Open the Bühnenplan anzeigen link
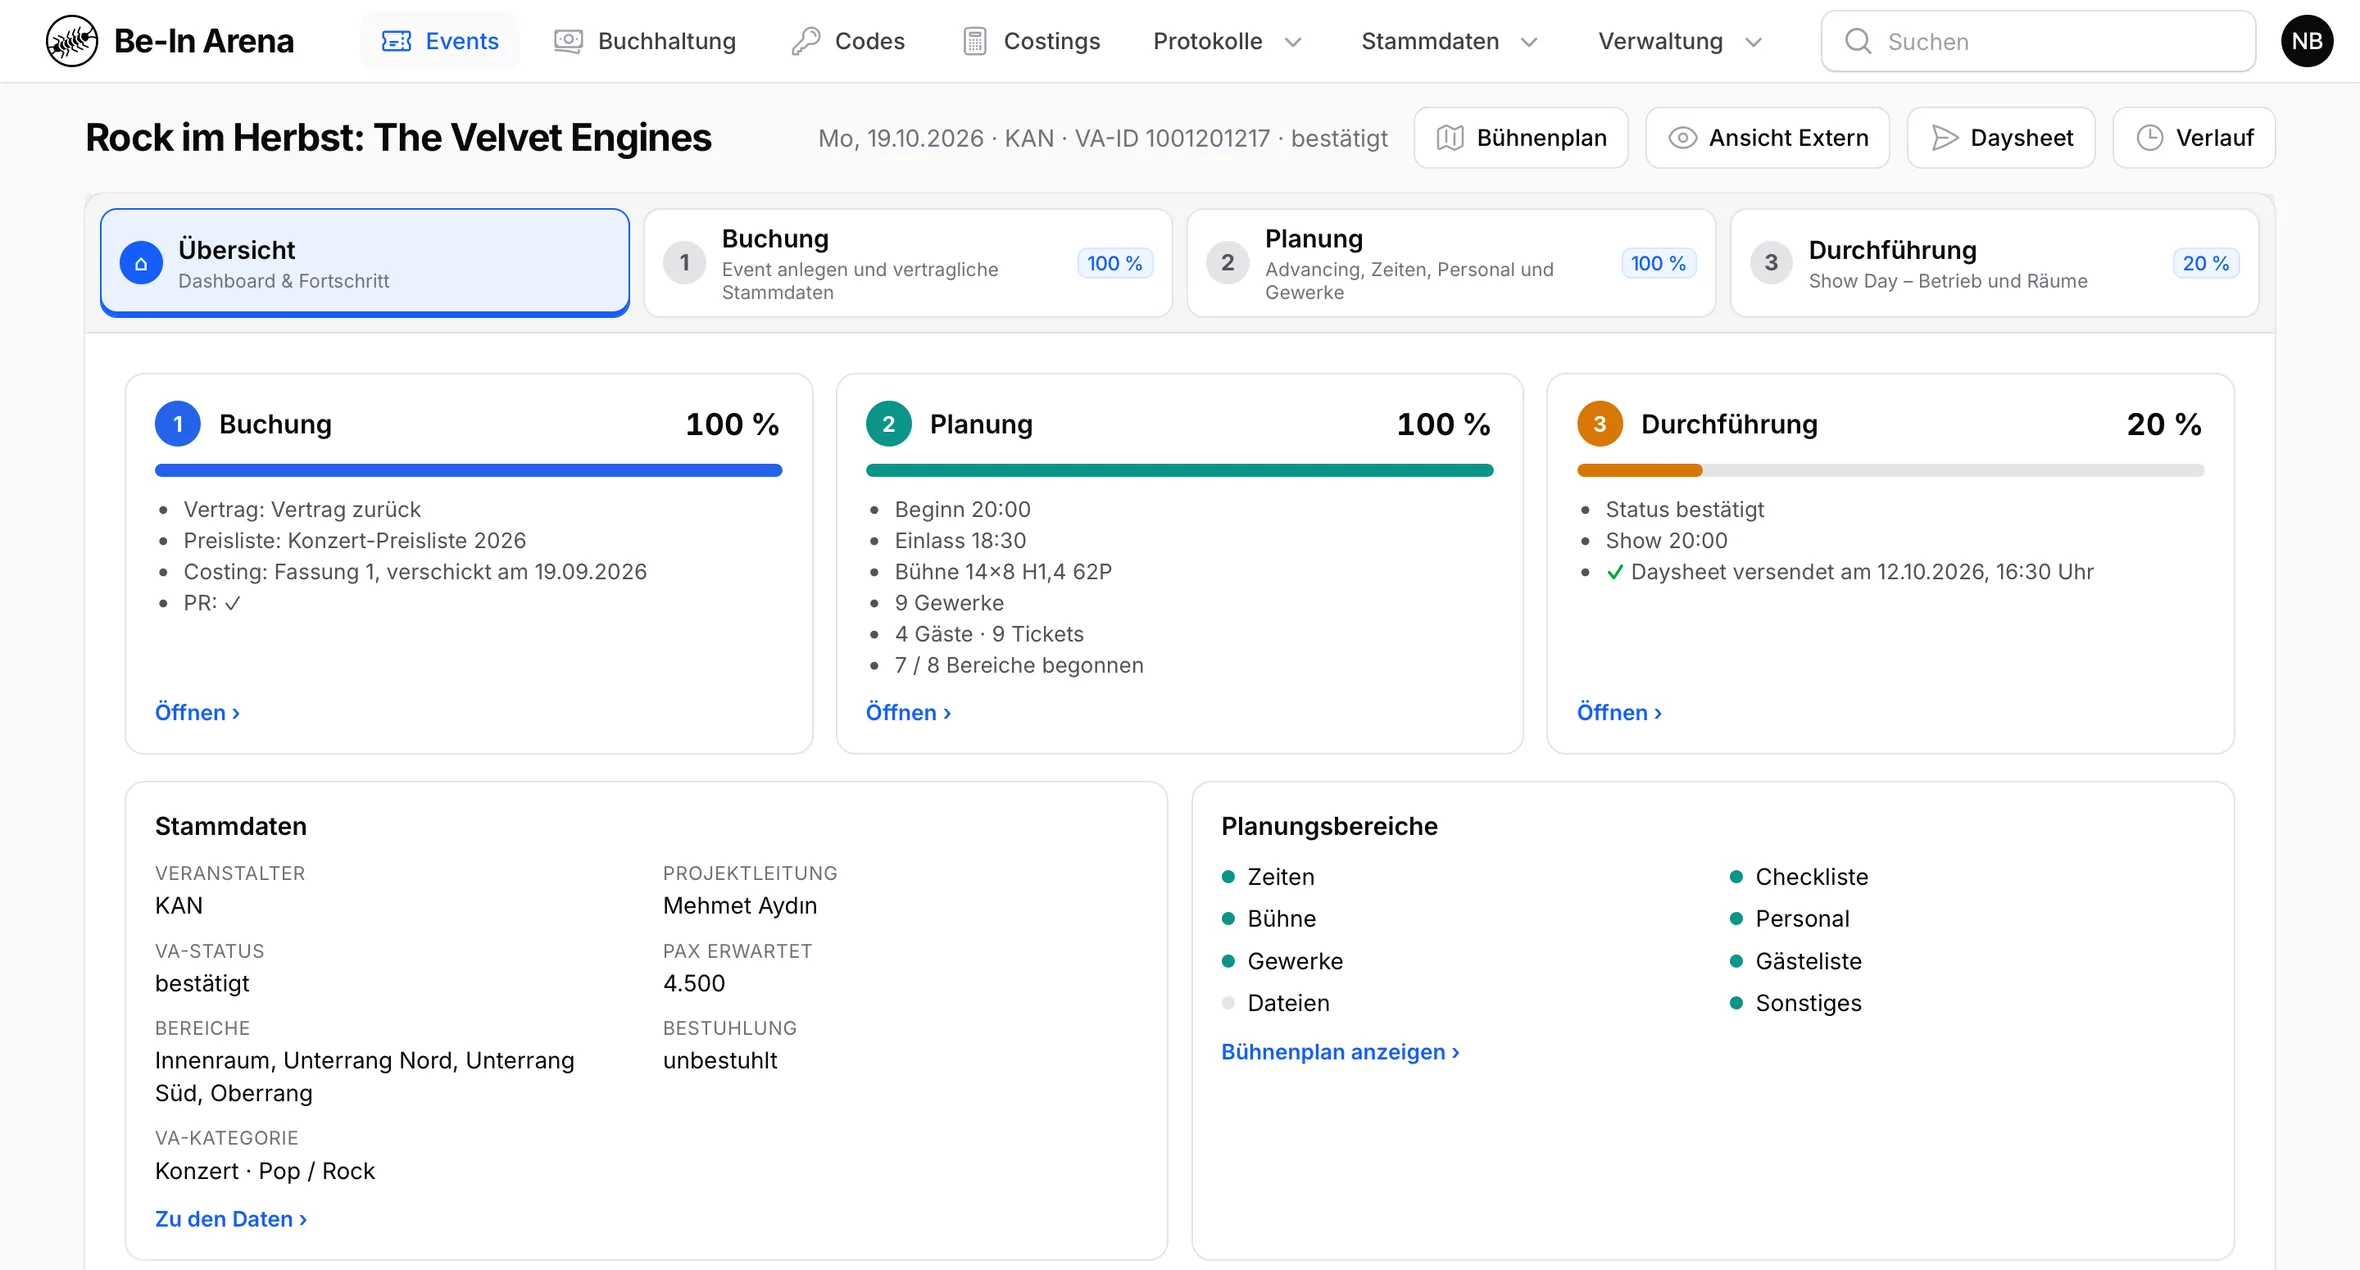 (x=1340, y=1052)
